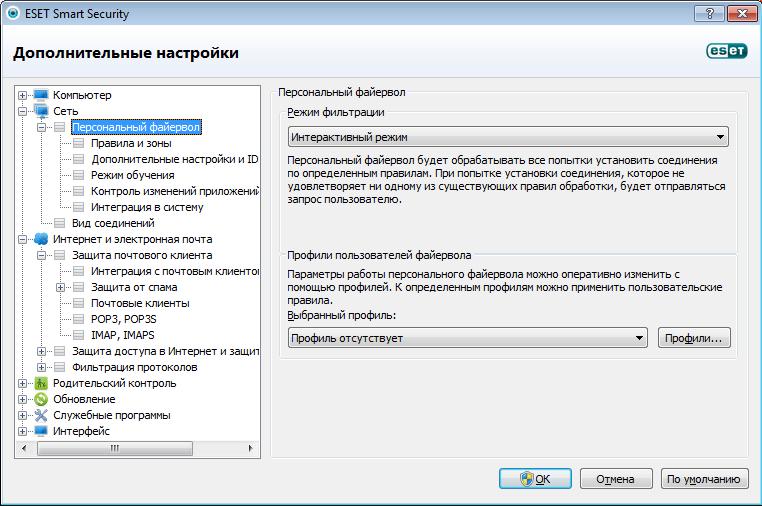
Task: Click tree horizontal scrollbar right arrow
Action: pos(250,448)
